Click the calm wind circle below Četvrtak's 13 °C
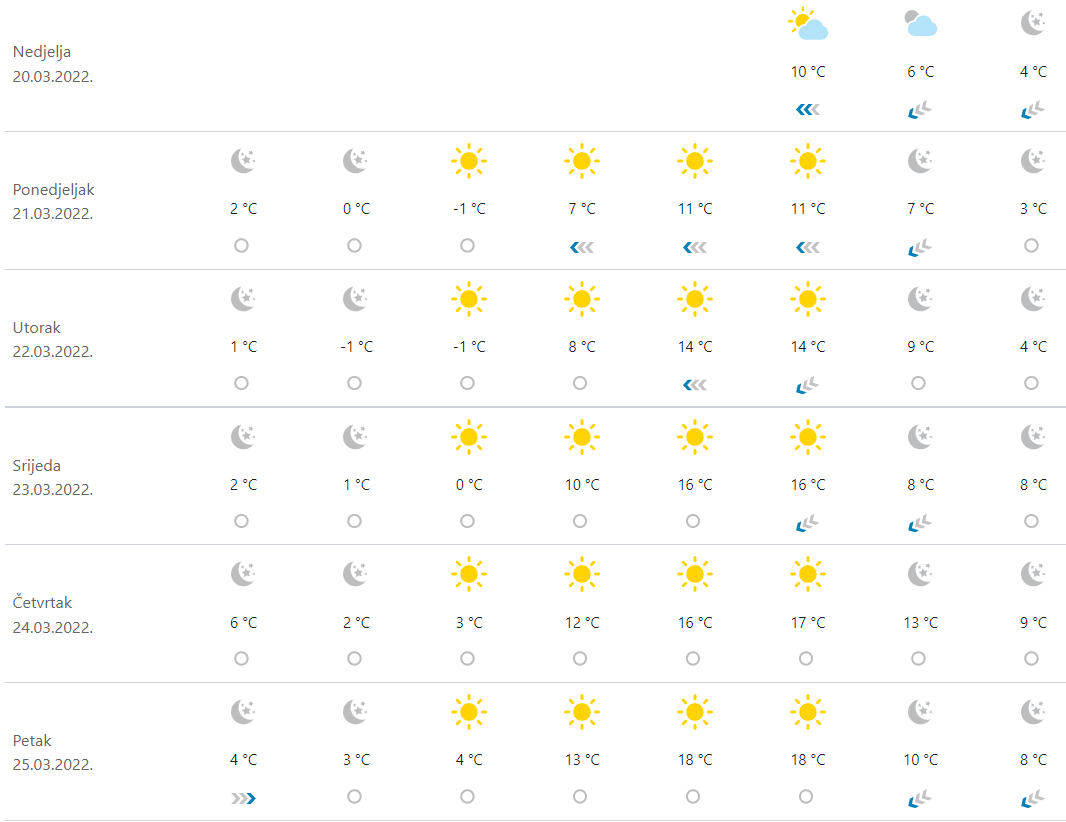 [x=919, y=659]
